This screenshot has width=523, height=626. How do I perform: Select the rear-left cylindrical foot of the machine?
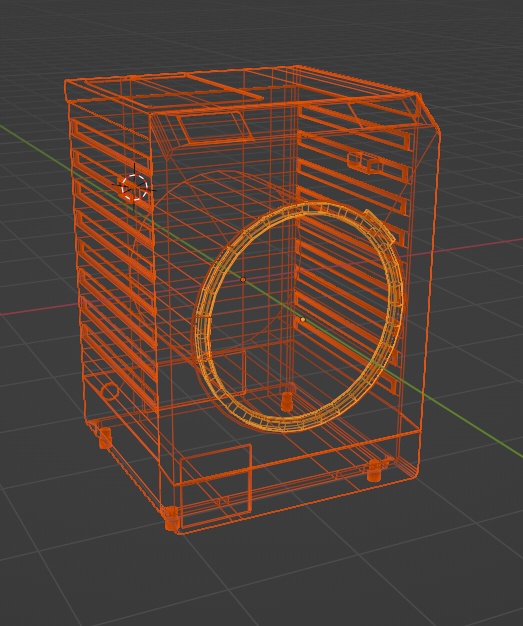tap(105, 438)
